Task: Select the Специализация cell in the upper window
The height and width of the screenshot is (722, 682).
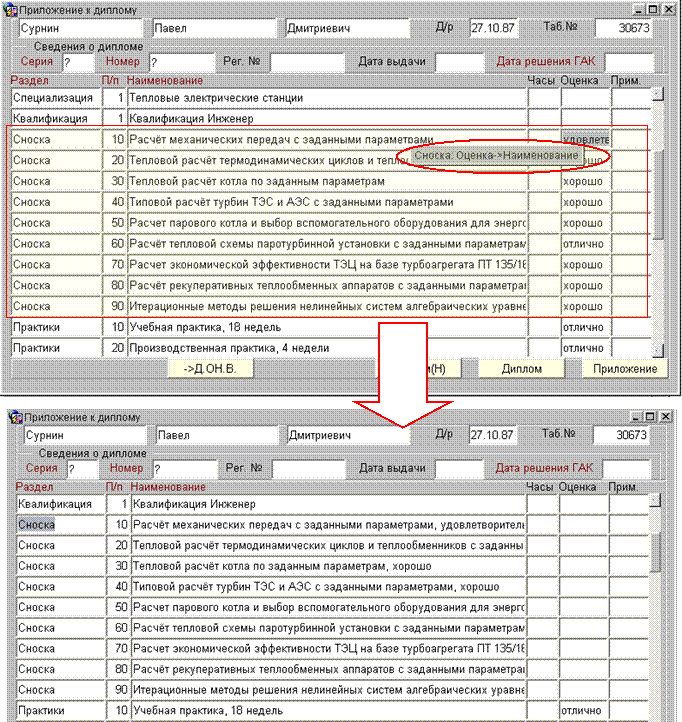Action: (x=56, y=98)
